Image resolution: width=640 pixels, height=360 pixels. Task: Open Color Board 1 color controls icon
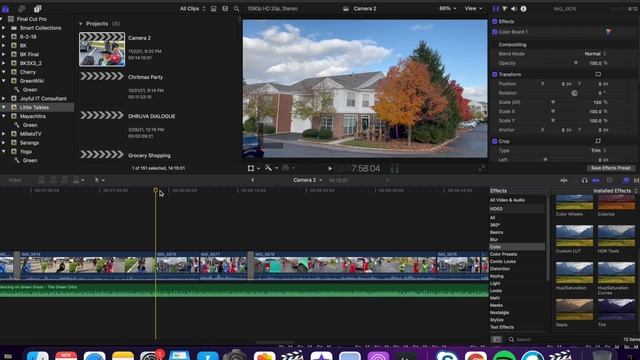[608, 31]
